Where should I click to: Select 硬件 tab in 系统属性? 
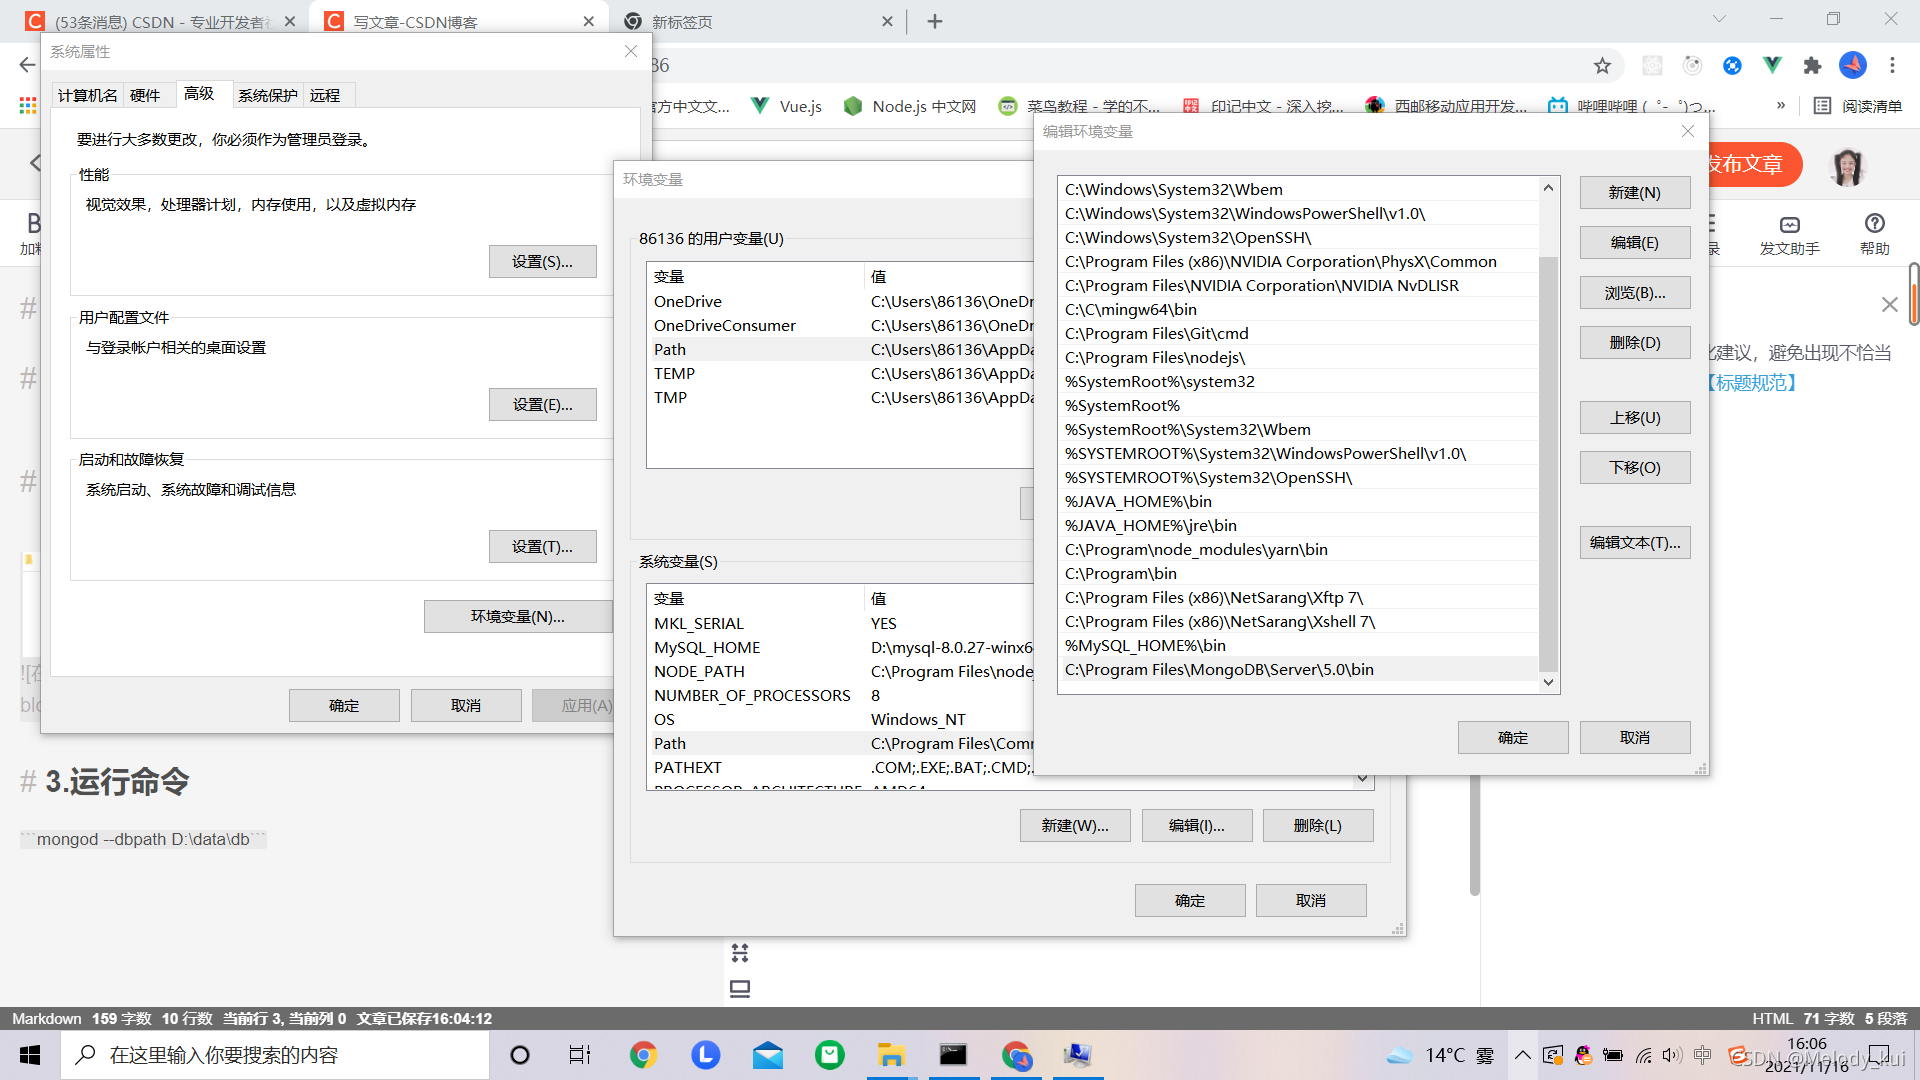tap(145, 95)
